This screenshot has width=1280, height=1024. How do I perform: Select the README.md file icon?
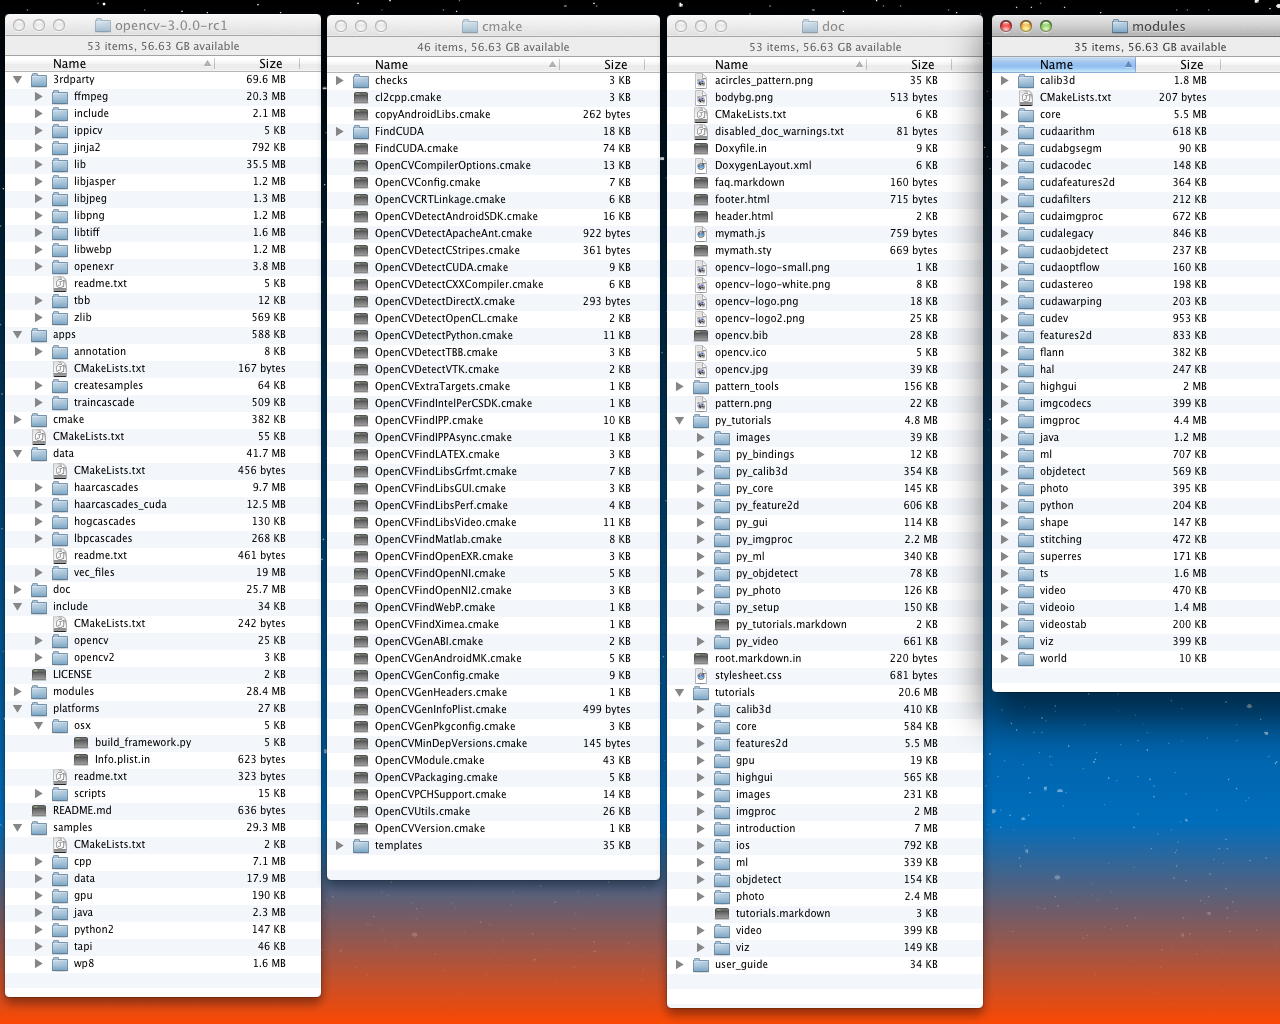(x=39, y=811)
